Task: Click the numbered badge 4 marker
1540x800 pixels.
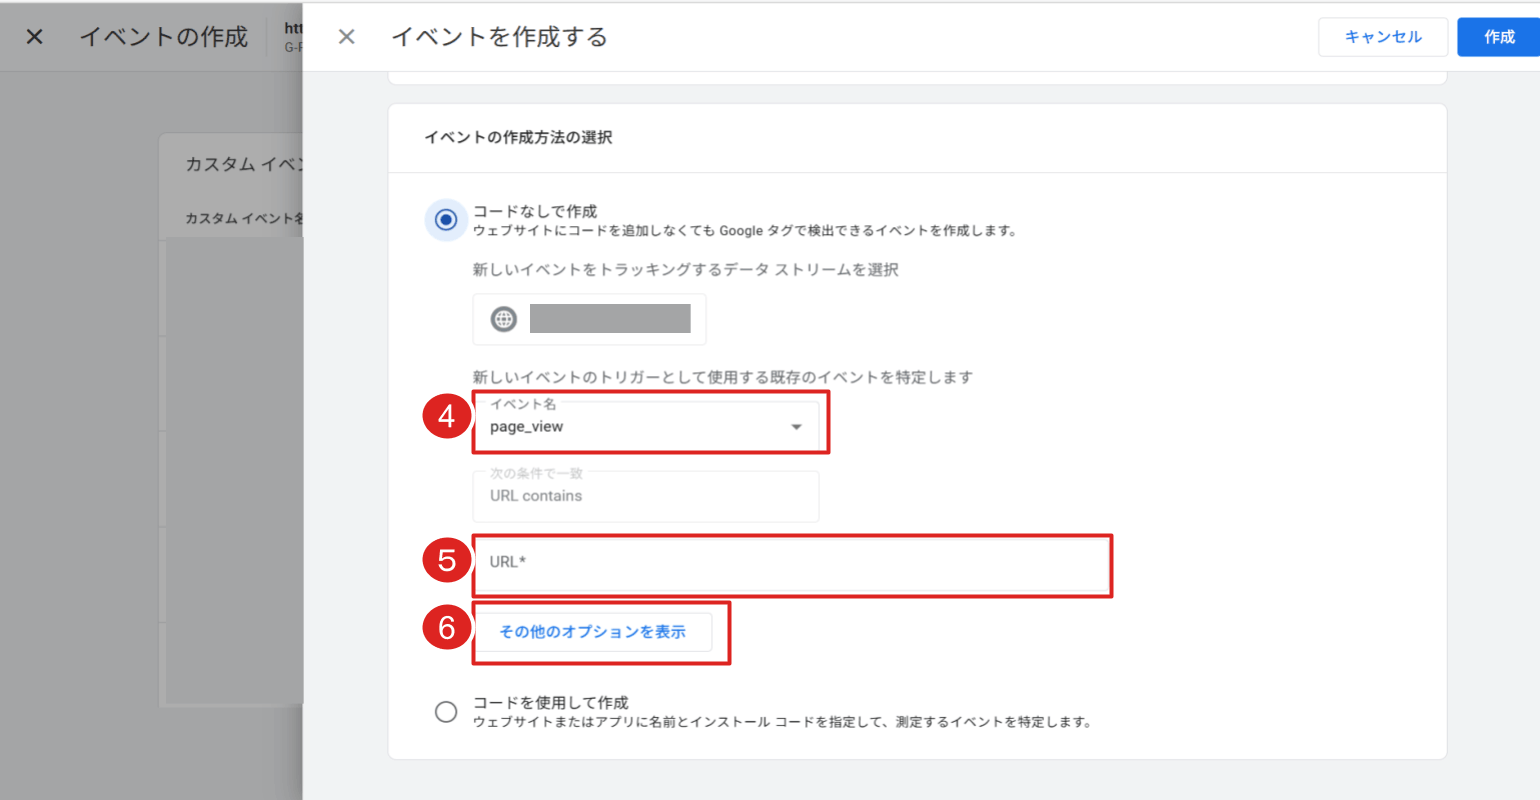Action: pos(447,417)
